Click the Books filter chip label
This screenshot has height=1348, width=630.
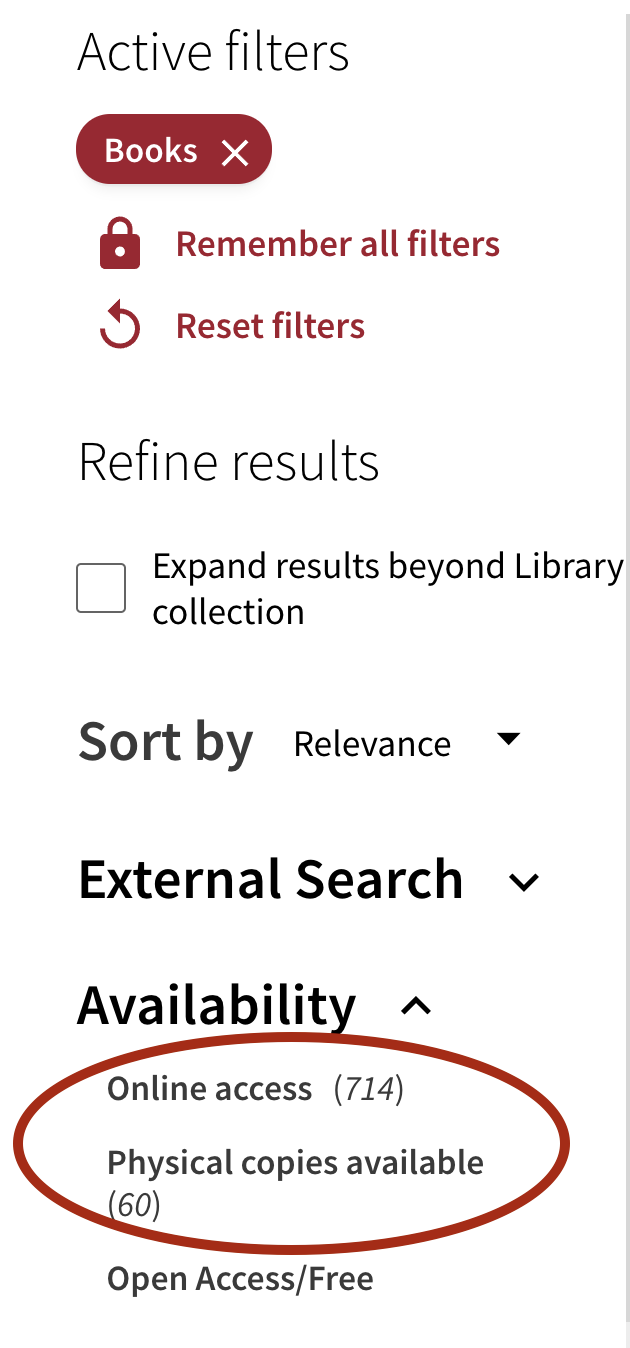coord(151,151)
